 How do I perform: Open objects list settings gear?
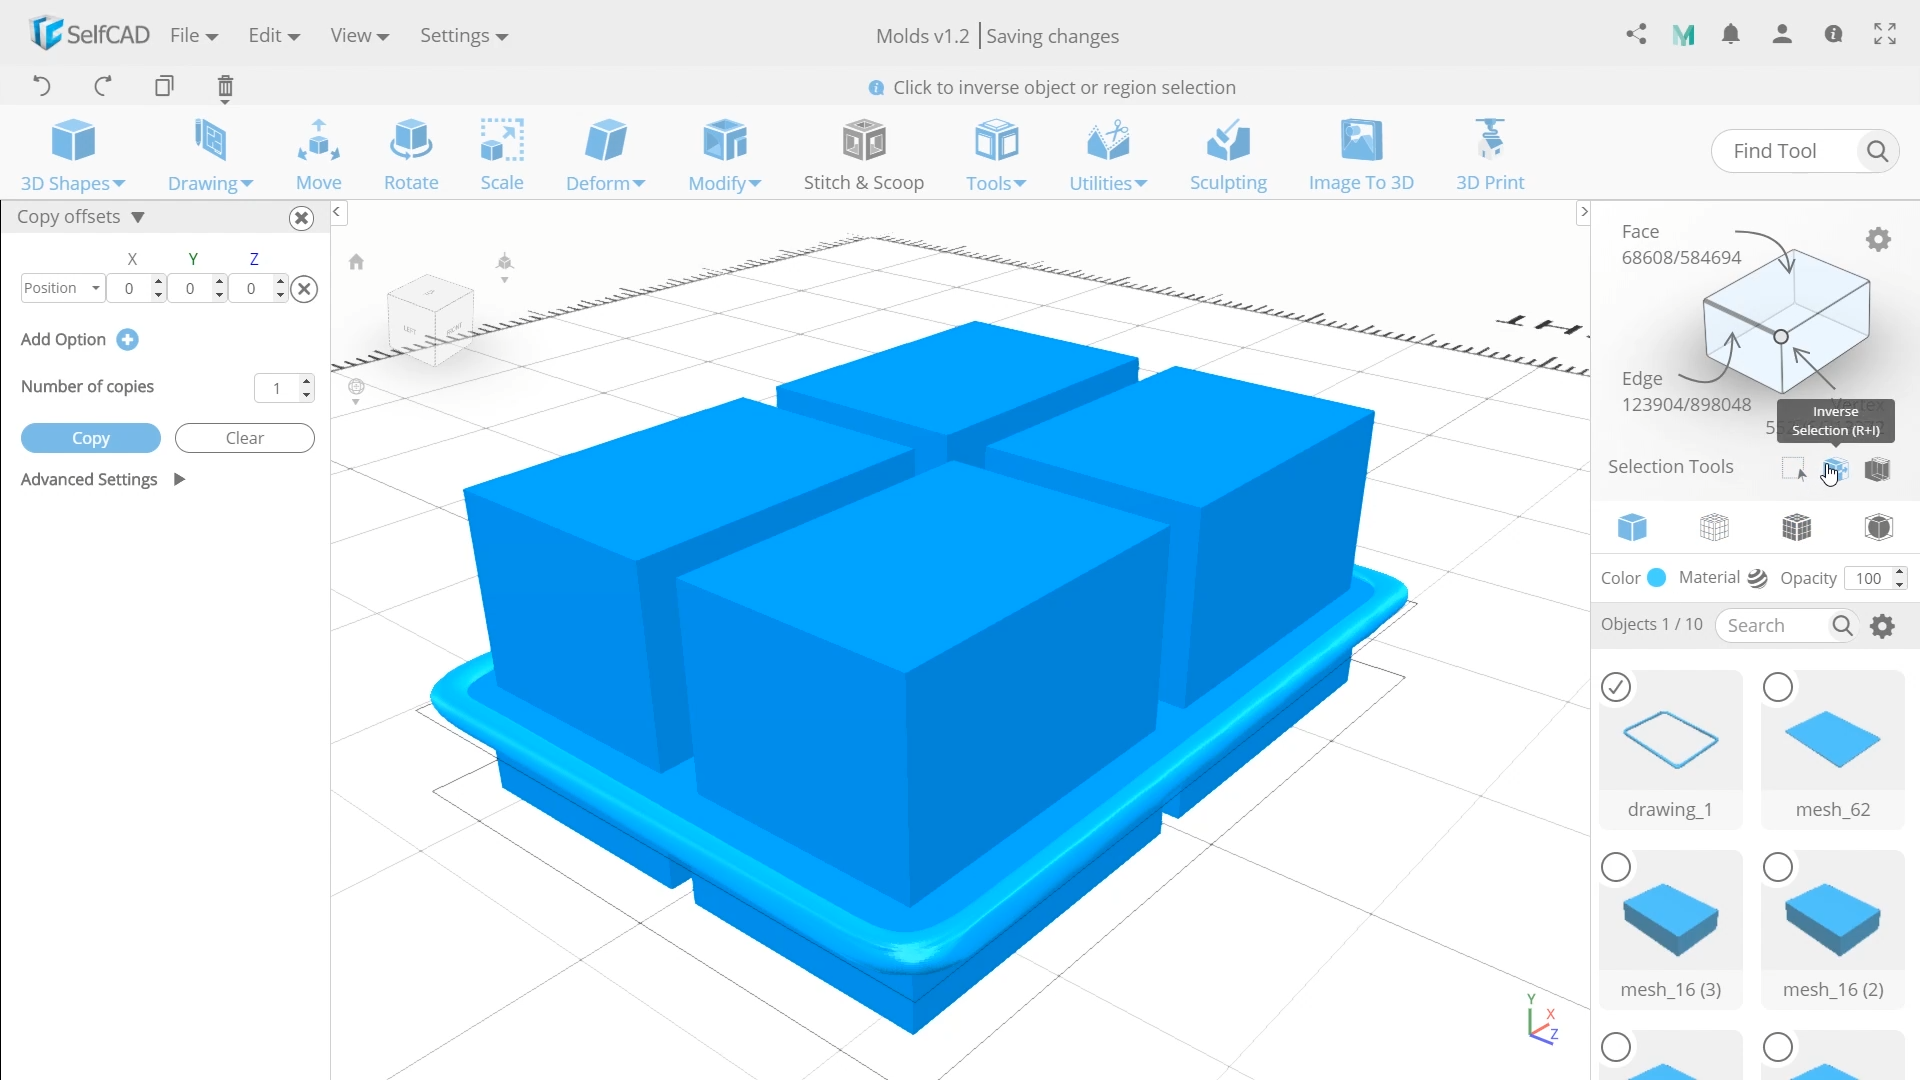[1883, 626]
